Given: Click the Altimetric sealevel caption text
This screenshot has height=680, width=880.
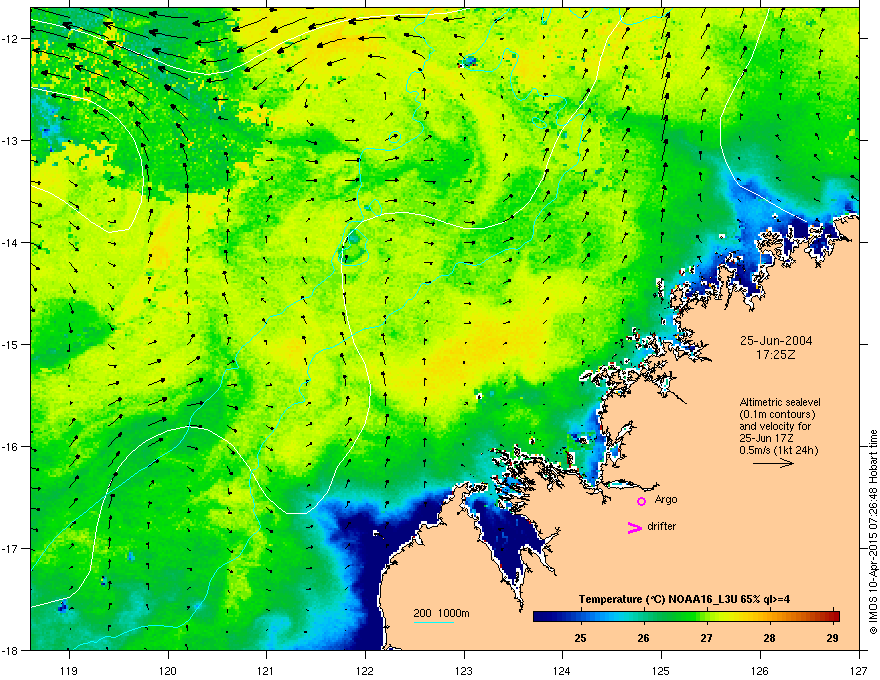Looking at the screenshot, I should (x=780, y=402).
